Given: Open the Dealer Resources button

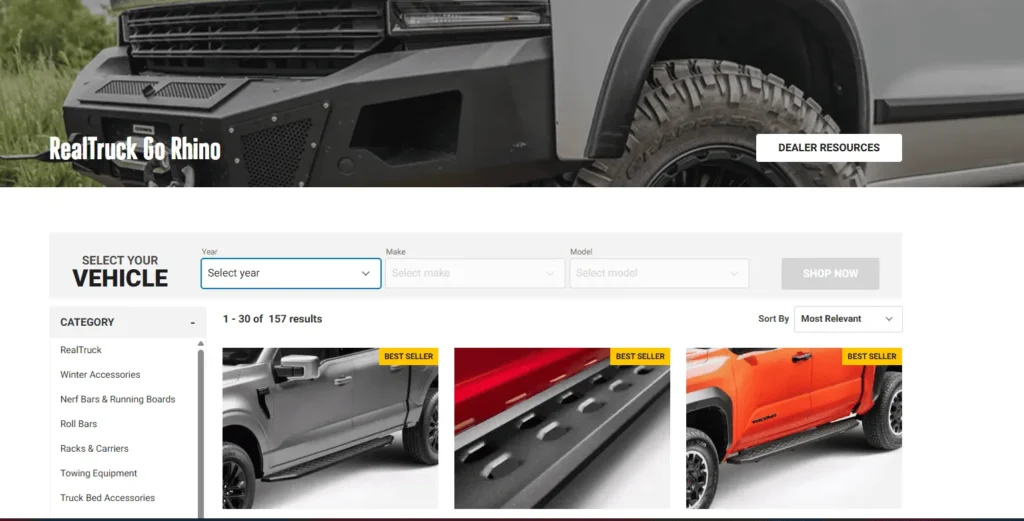Looking at the screenshot, I should tap(829, 148).
